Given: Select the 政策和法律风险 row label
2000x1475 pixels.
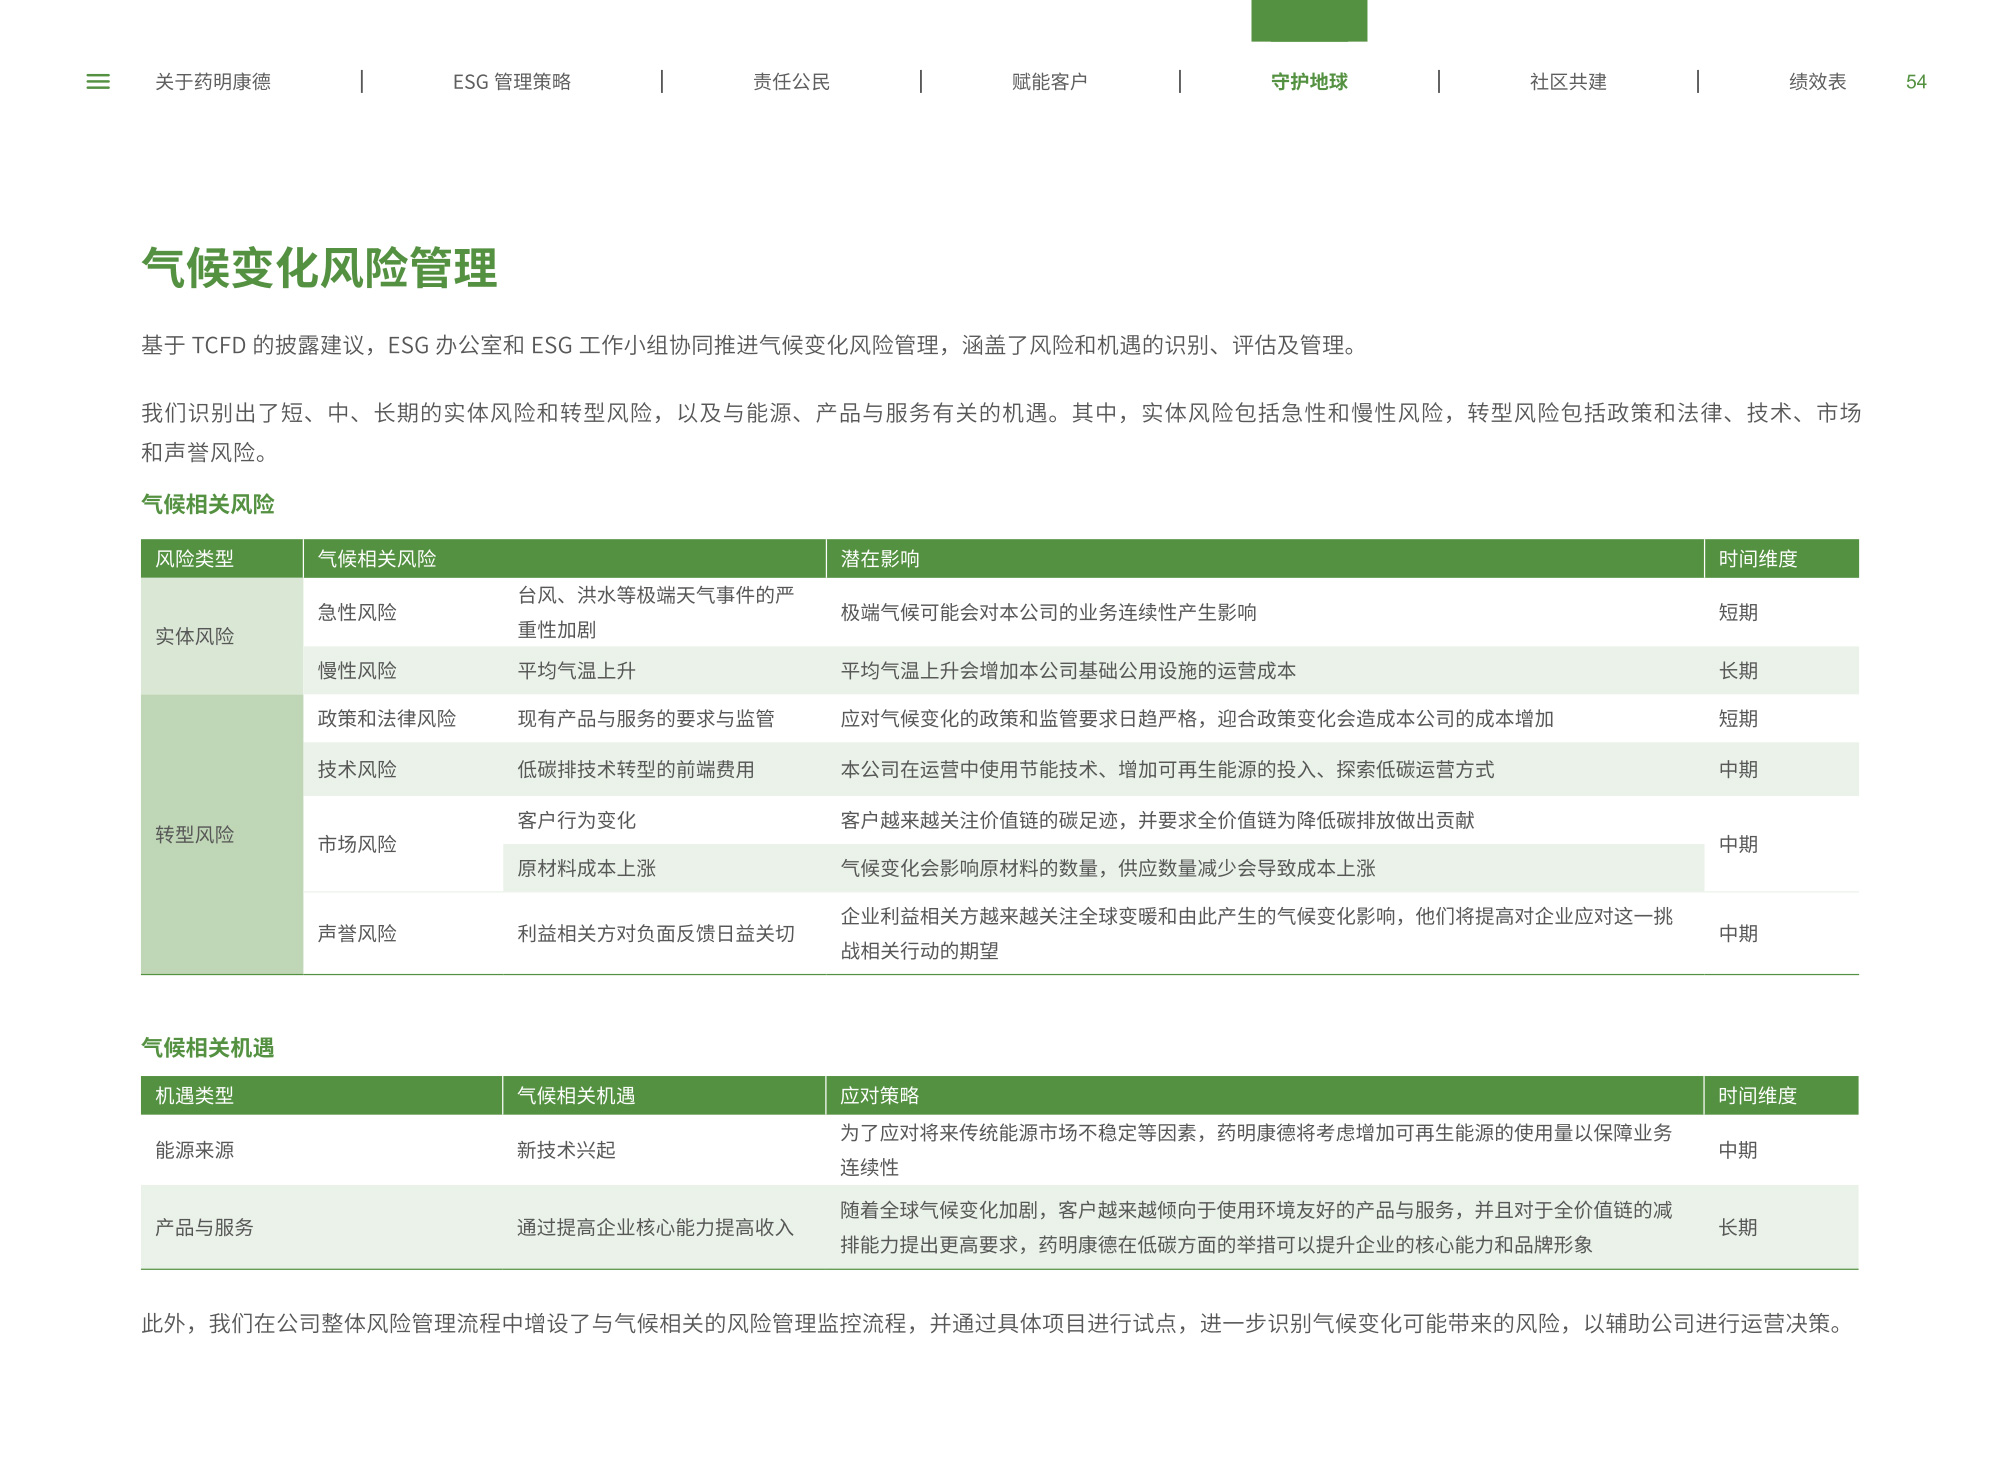Looking at the screenshot, I should coord(386,718).
